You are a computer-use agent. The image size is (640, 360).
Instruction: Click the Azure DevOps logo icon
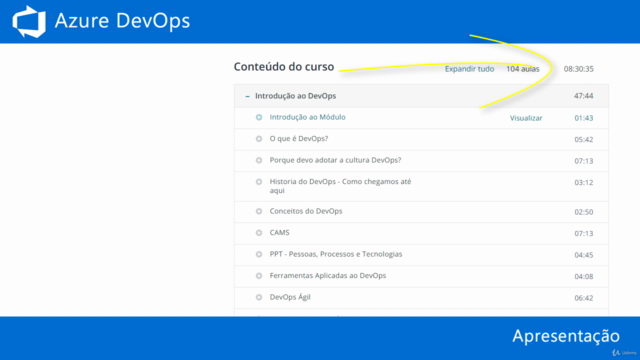coord(29,22)
